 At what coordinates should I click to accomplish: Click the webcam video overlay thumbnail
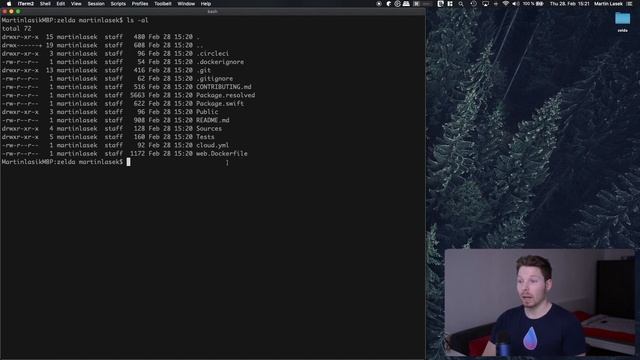click(x=540, y=302)
